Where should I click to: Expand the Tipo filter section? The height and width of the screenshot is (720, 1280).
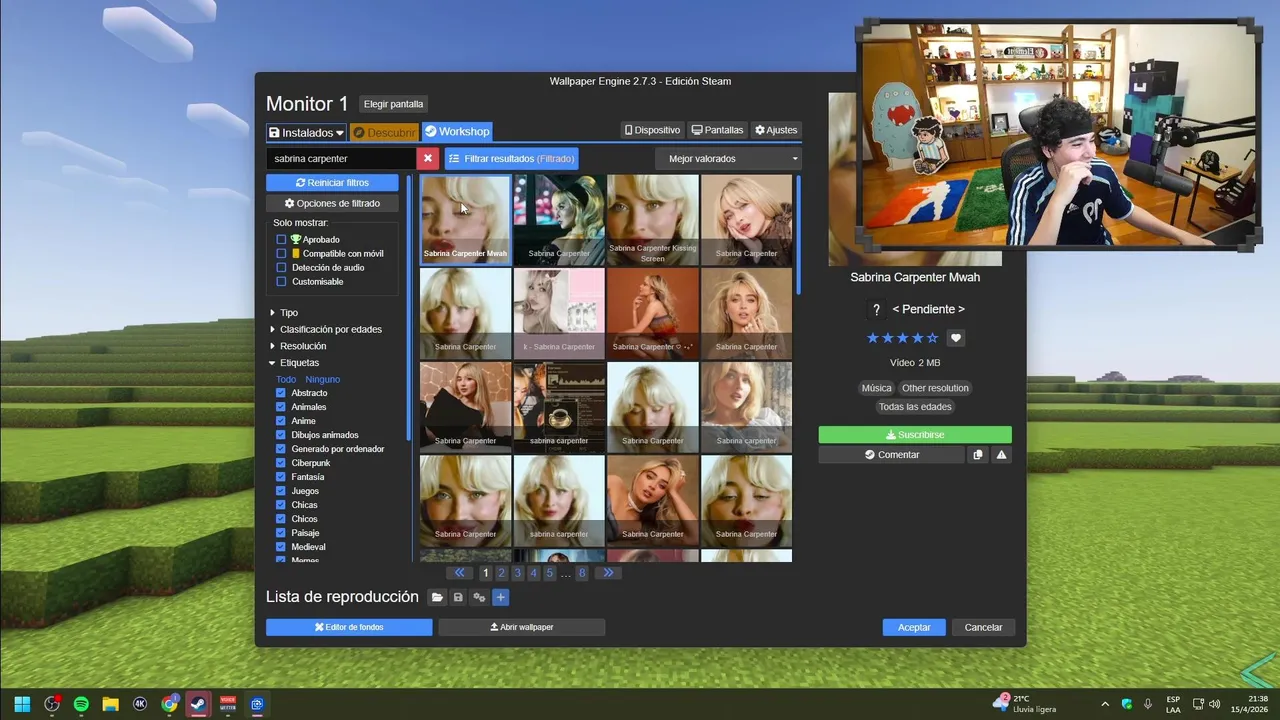click(x=283, y=313)
